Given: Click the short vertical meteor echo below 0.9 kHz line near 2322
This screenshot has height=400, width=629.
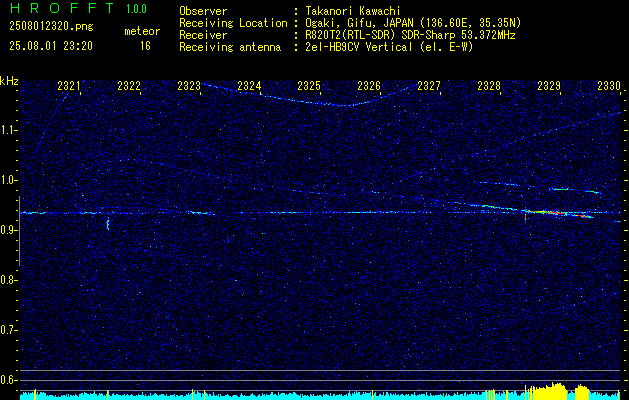Looking at the screenshot, I should (108, 224).
